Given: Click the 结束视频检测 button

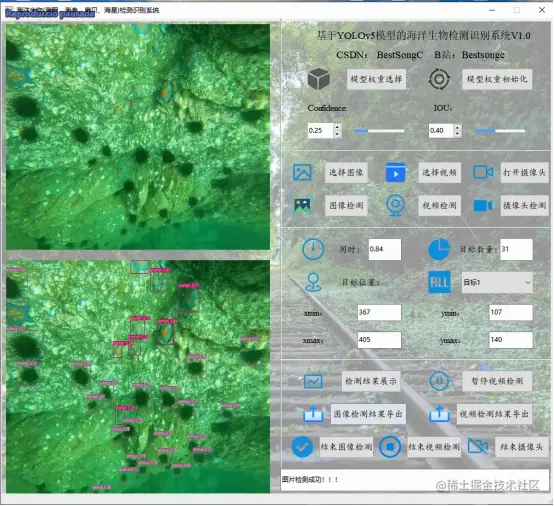Looking at the screenshot, I should pos(434,447).
